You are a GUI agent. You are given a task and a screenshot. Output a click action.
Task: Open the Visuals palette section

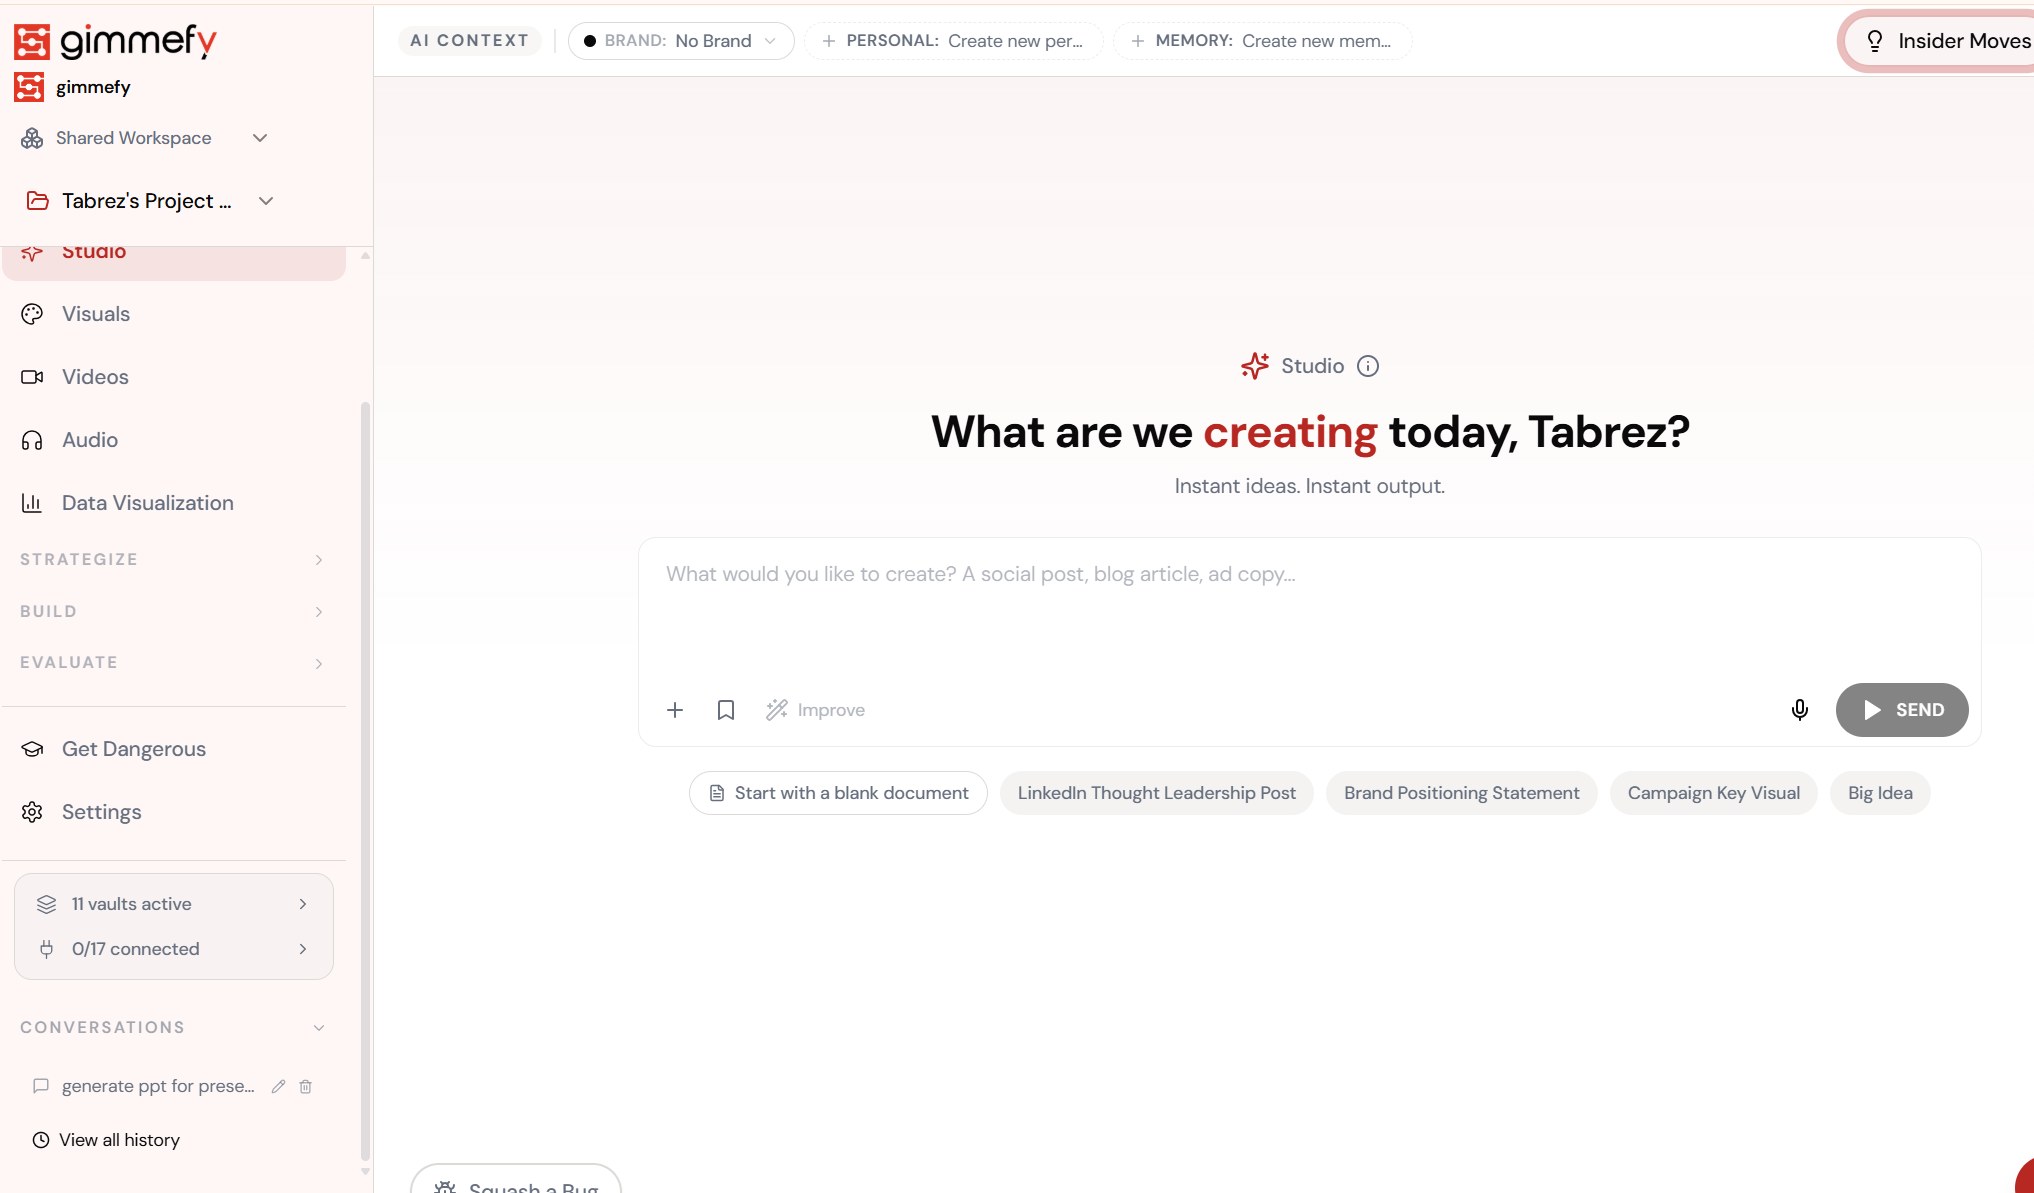coord(94,314)
